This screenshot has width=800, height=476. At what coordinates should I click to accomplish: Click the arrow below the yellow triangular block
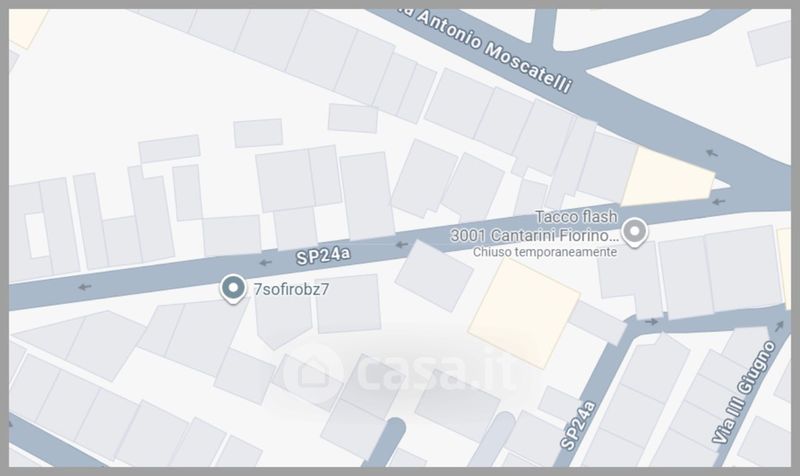tap(719, 202)
